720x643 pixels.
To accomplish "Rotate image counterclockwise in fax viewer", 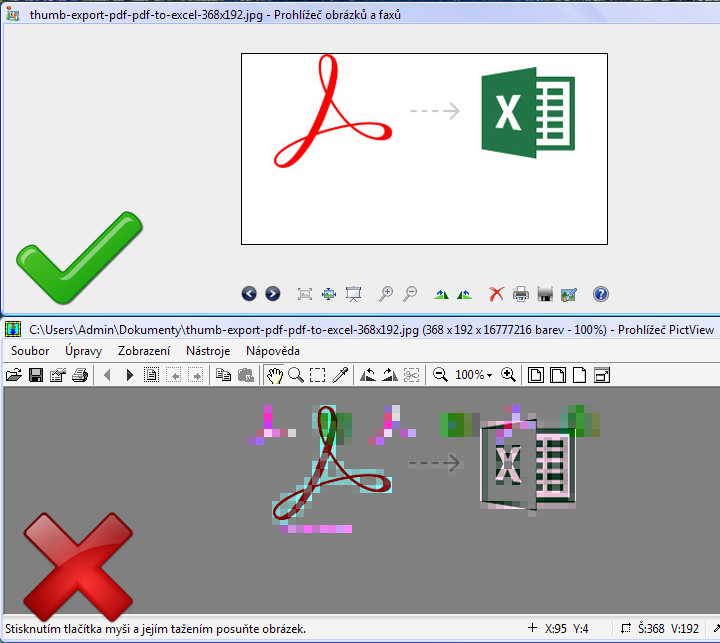I will tap(464, 294).
